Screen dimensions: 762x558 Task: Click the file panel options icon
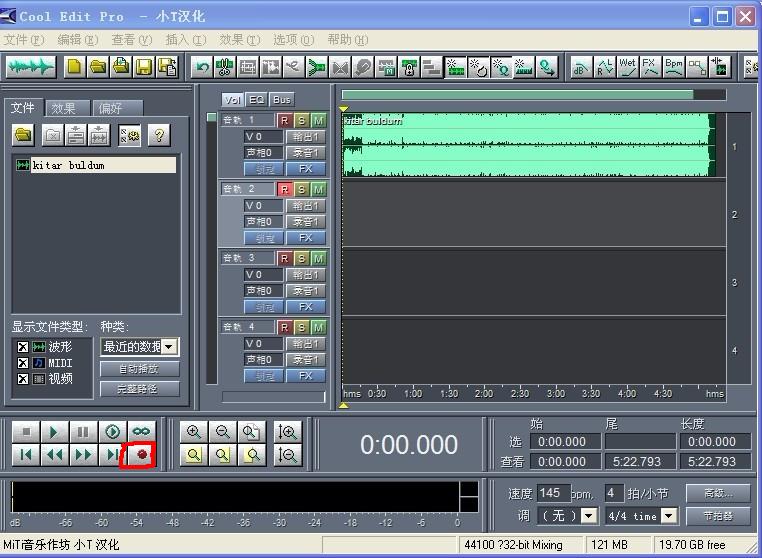pos(129,135)
